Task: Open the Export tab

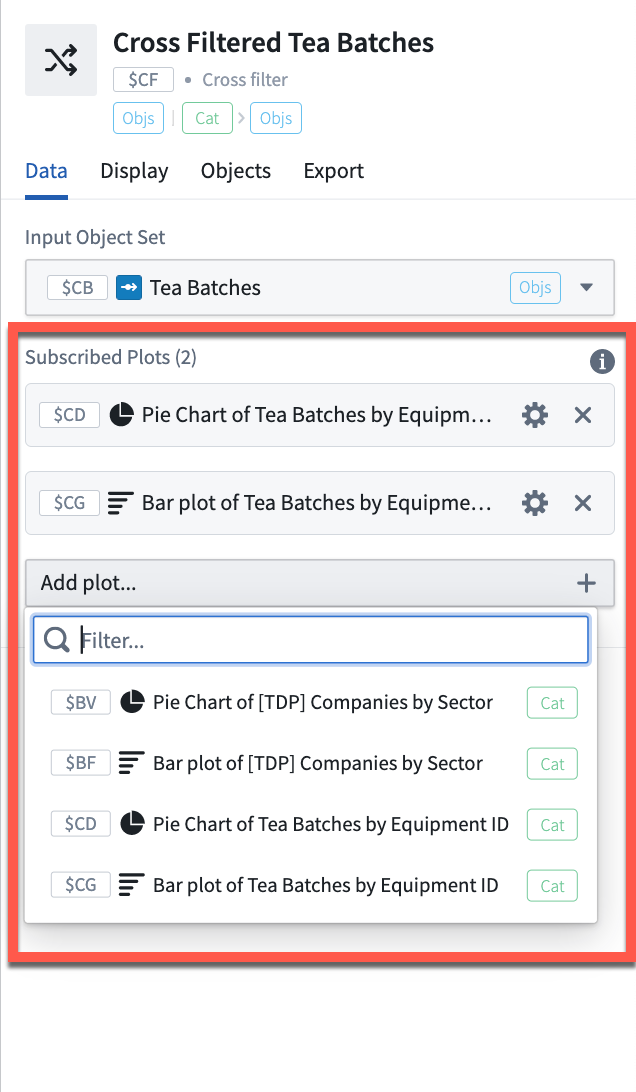Action: (334, 171)
